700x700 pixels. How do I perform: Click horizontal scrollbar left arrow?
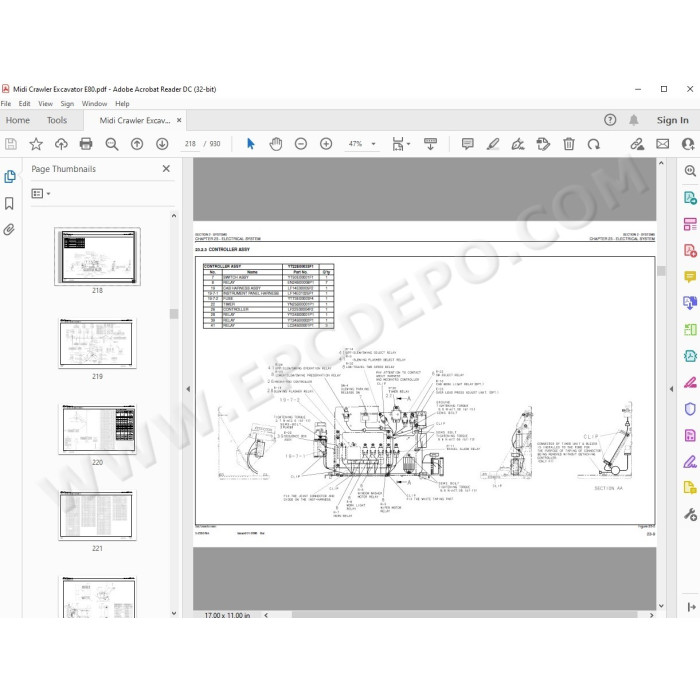(x=267, y=615)
